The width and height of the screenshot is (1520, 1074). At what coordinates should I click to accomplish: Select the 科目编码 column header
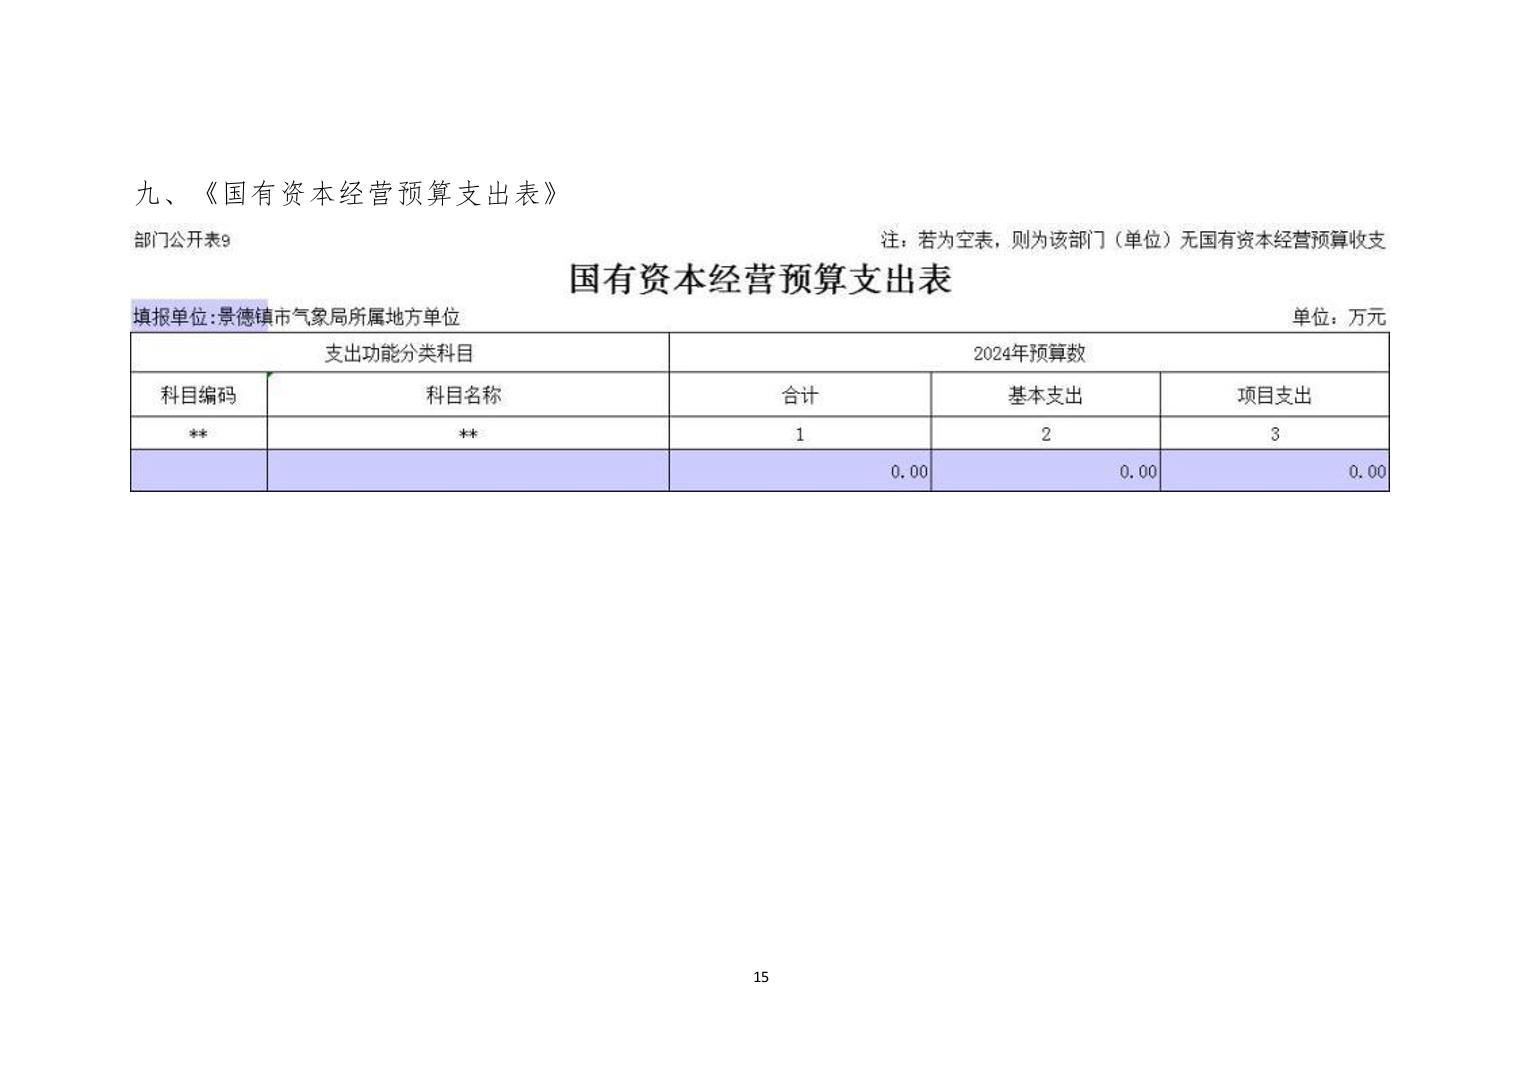198,395
